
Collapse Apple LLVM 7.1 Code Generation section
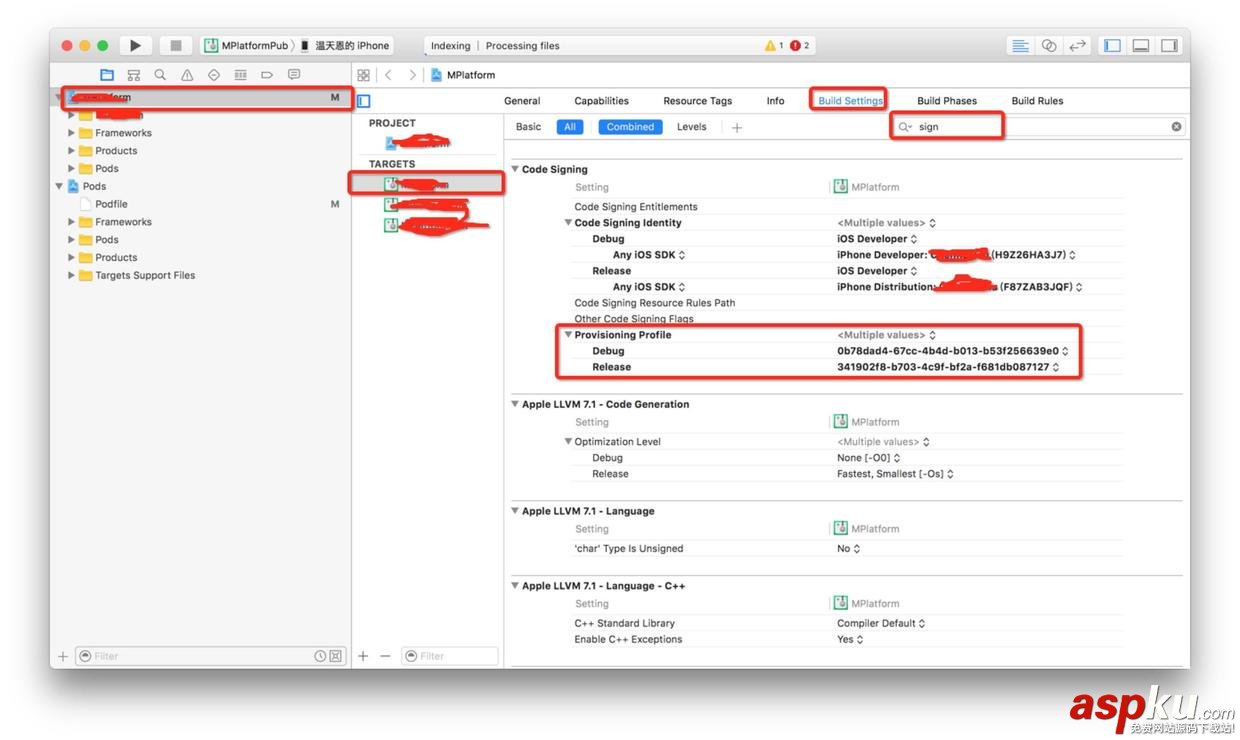point(515,404)
